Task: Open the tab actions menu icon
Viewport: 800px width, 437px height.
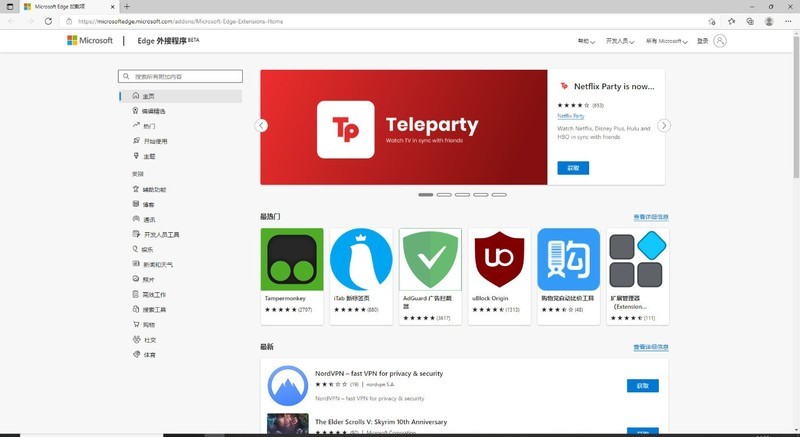Action: (10, 7)
